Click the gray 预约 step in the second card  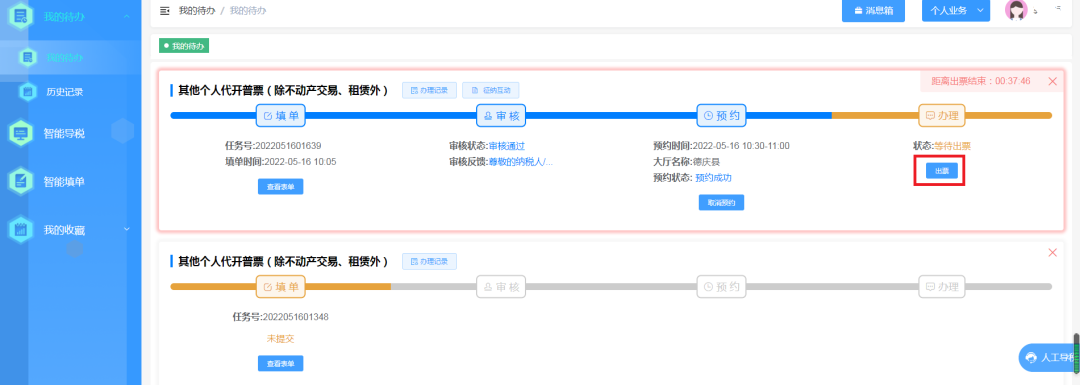(721, 287)
